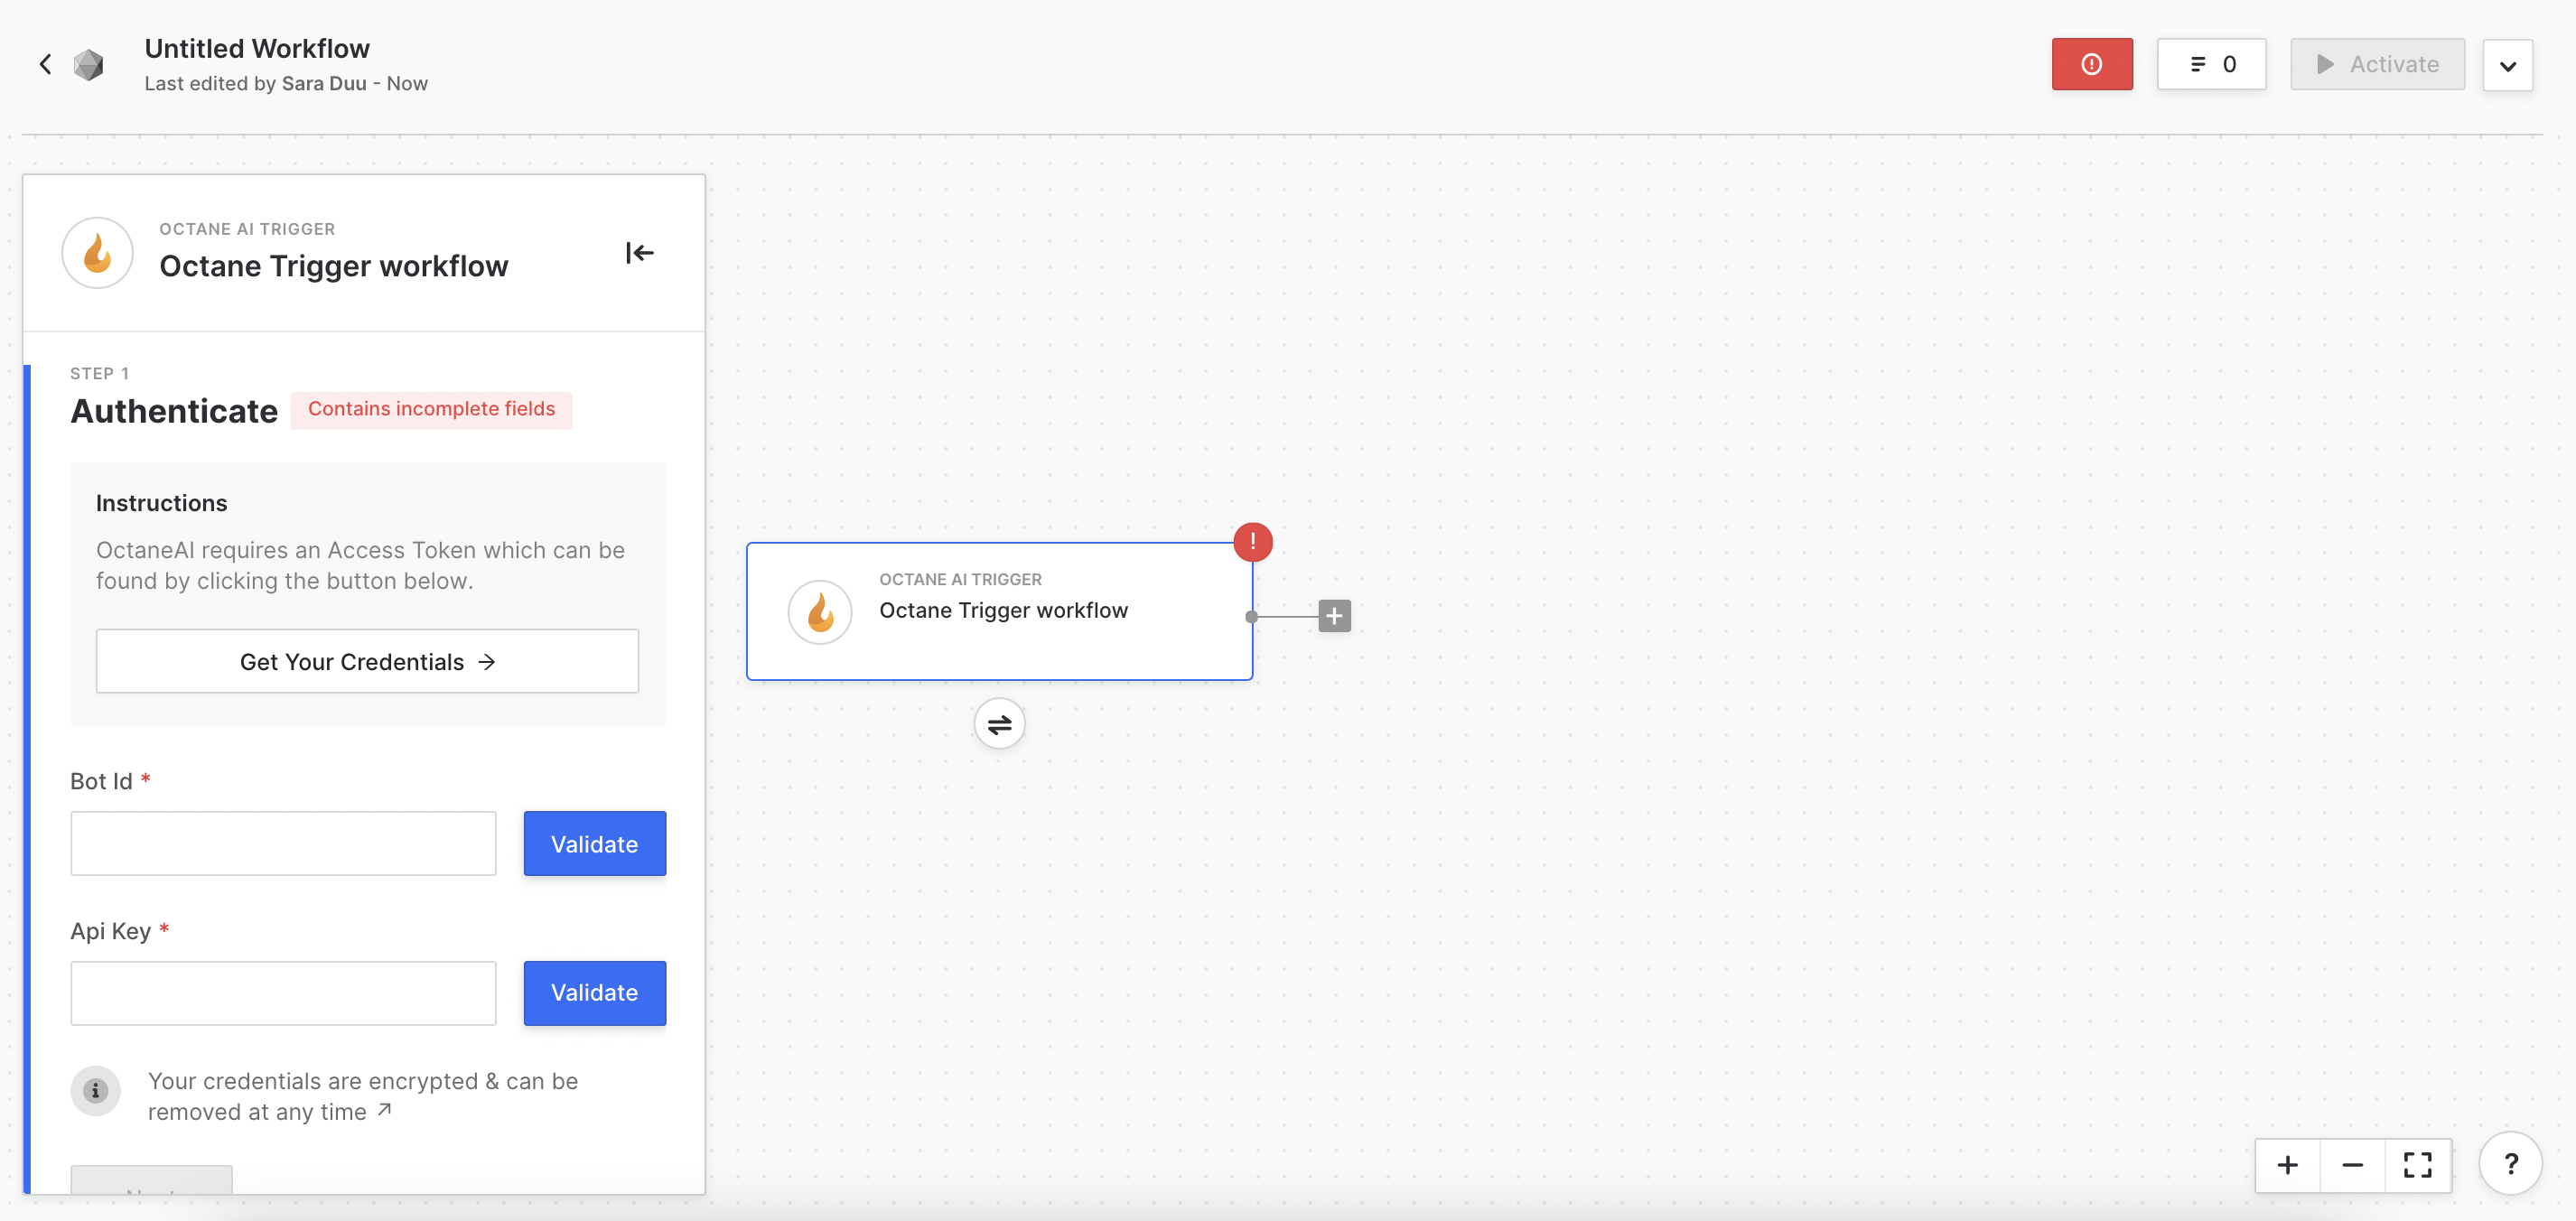Select the Octane Trigger workflow node
Screen dimensions: 2576x1221
coord(998,611)
